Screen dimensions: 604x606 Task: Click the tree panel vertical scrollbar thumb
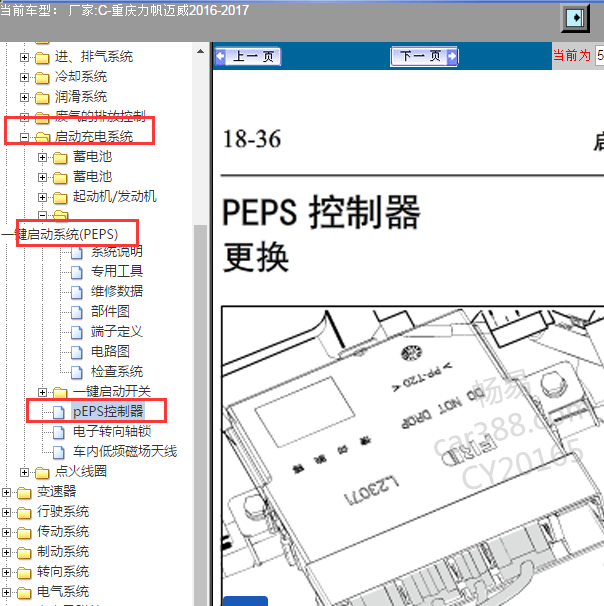[200, 415]
